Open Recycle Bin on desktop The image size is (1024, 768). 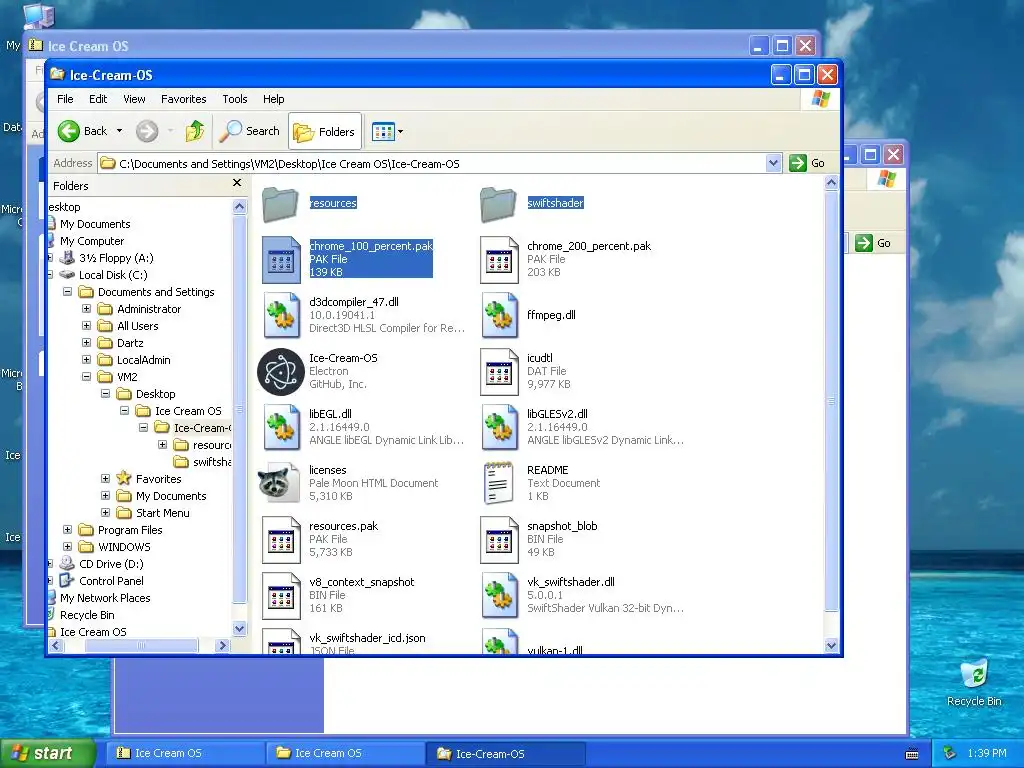pyautogui.click(x=974, y=682)
